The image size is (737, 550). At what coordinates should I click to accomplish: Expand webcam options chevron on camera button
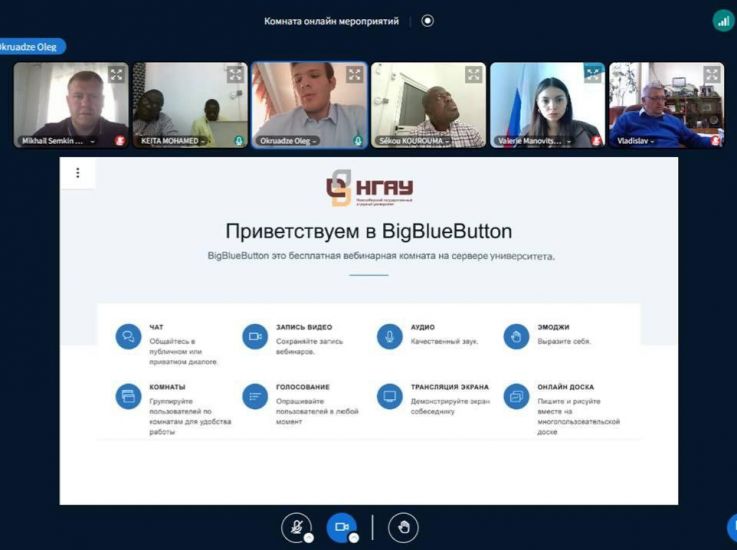[354, 538]
